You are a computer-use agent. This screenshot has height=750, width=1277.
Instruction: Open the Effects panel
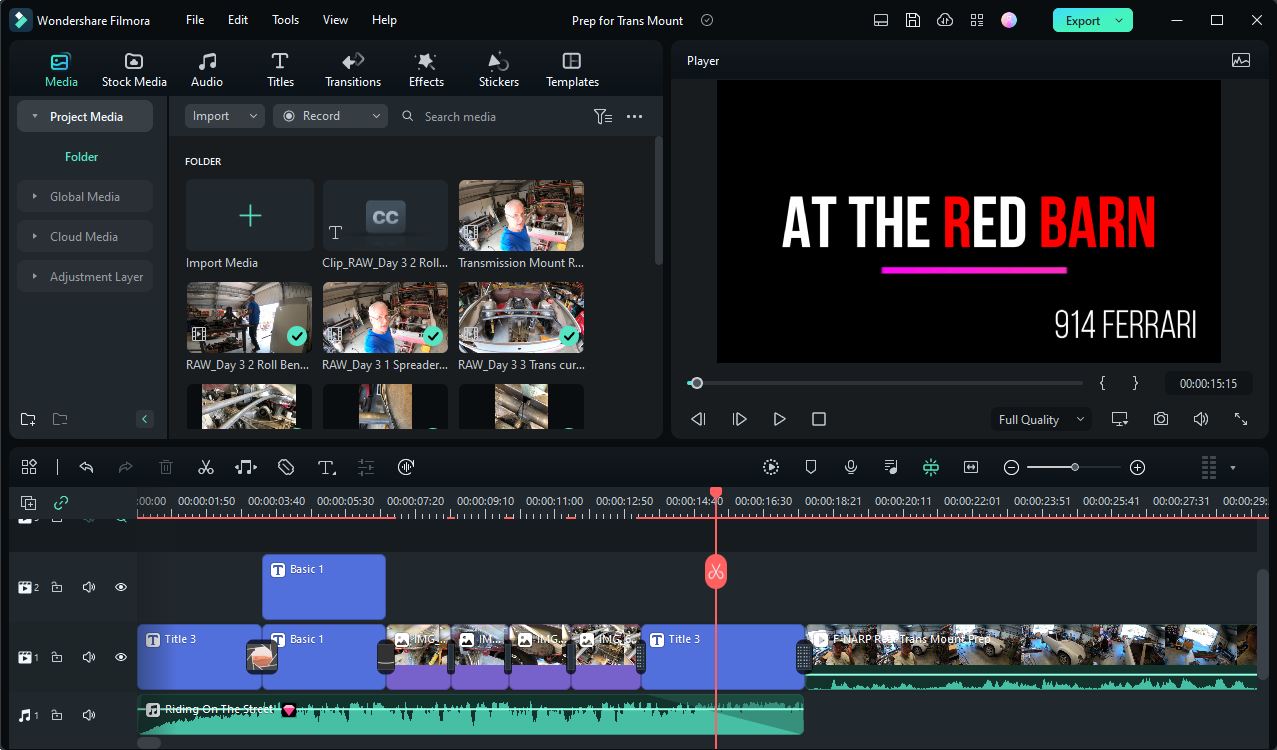point(426,70)
